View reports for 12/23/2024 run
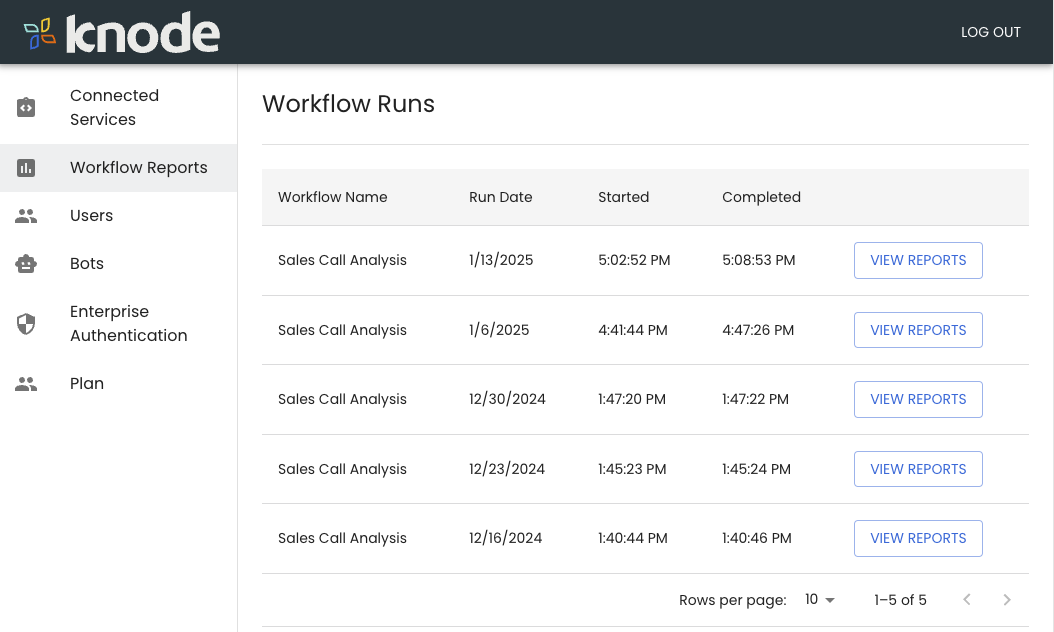 point(918,469)
